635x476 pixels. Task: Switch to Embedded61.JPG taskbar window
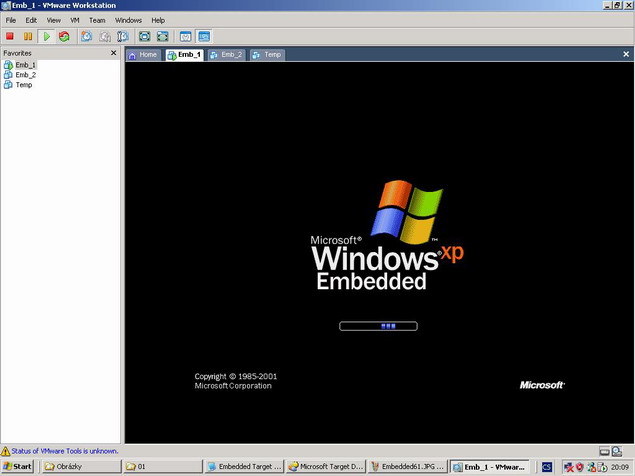(408, 467)
